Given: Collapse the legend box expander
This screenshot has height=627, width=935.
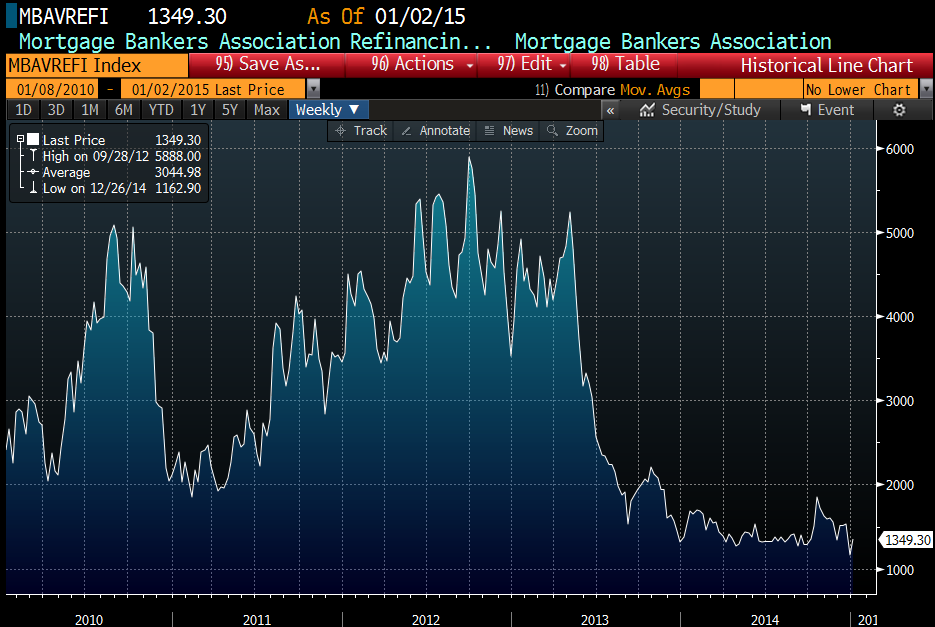Looking at the screenshot, I should (20, 140).
